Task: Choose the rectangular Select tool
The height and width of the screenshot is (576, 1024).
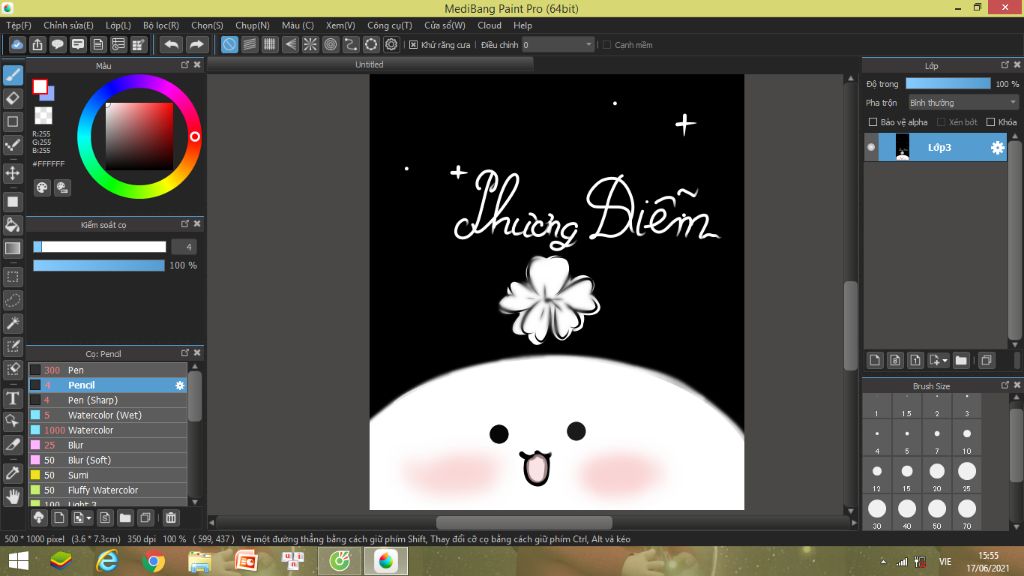Action: tap(12, 277)
